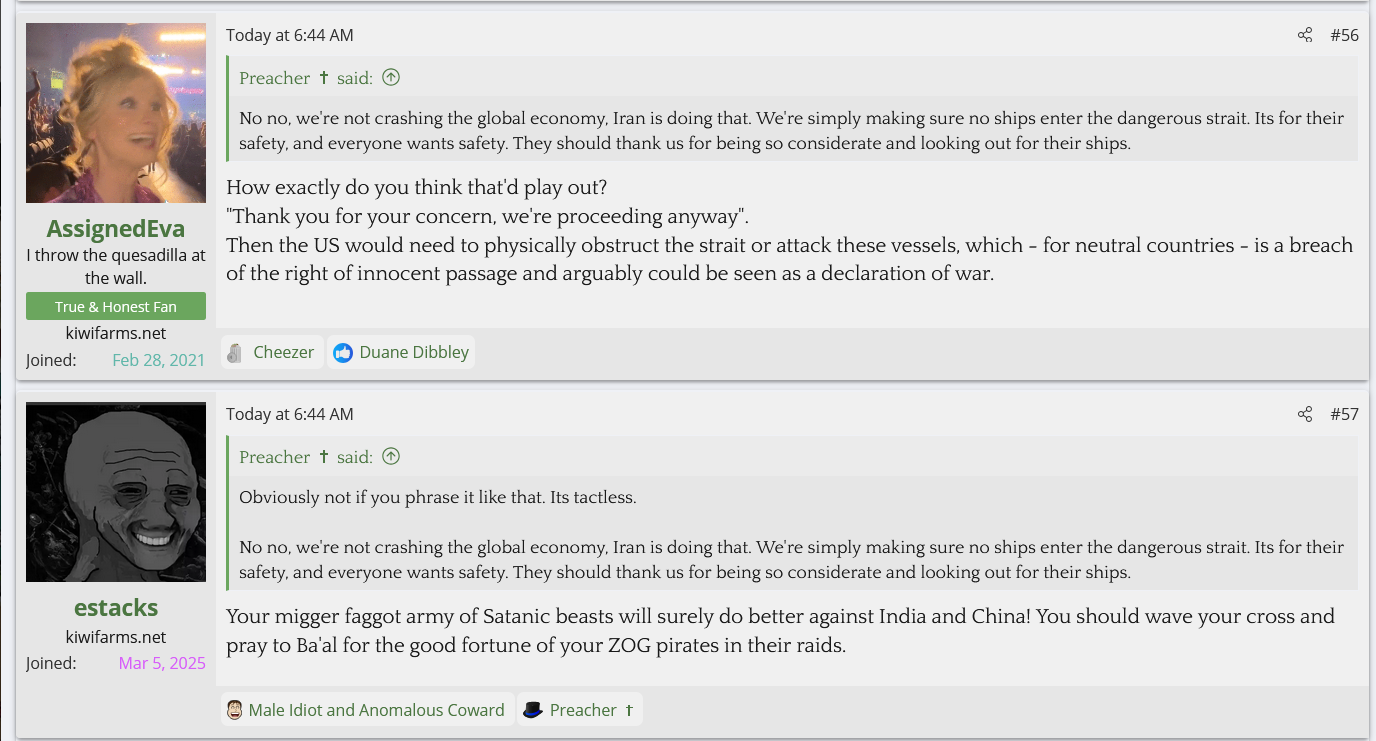Open estacks' profile via username

pyautogui.click(x=116, y=607)
